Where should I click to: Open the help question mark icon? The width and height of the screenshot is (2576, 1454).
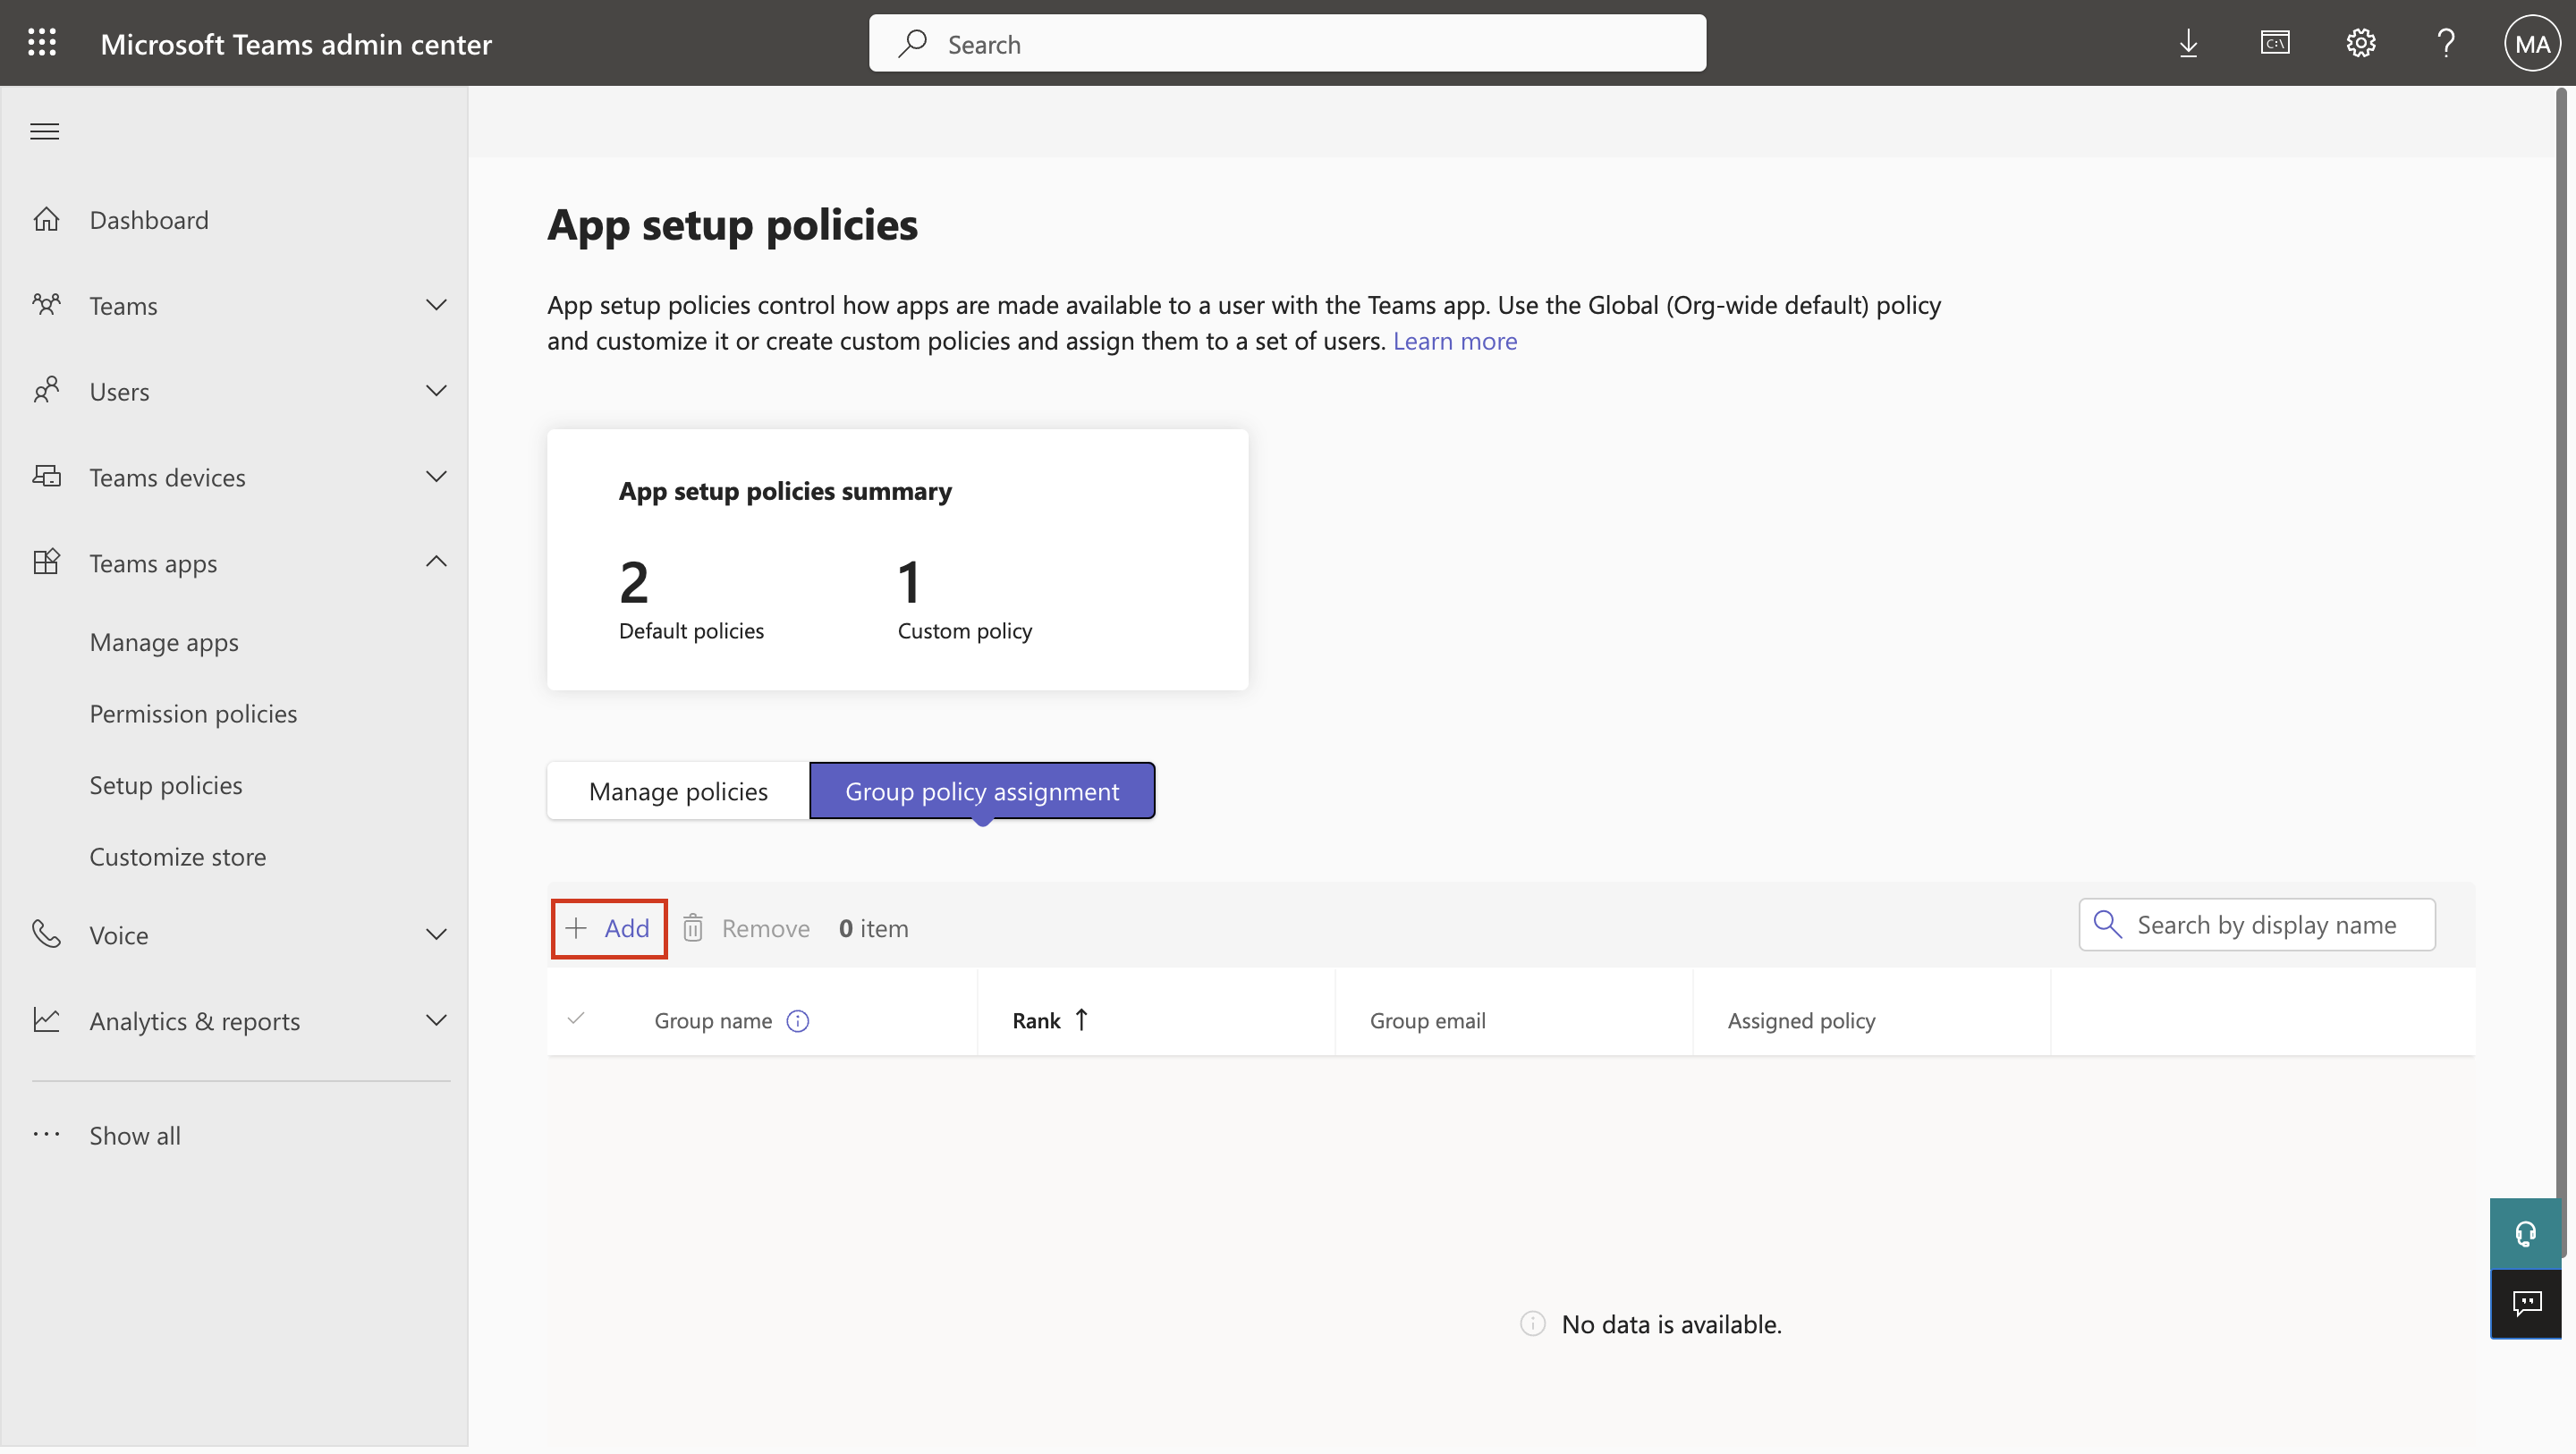coord(2446,43)
